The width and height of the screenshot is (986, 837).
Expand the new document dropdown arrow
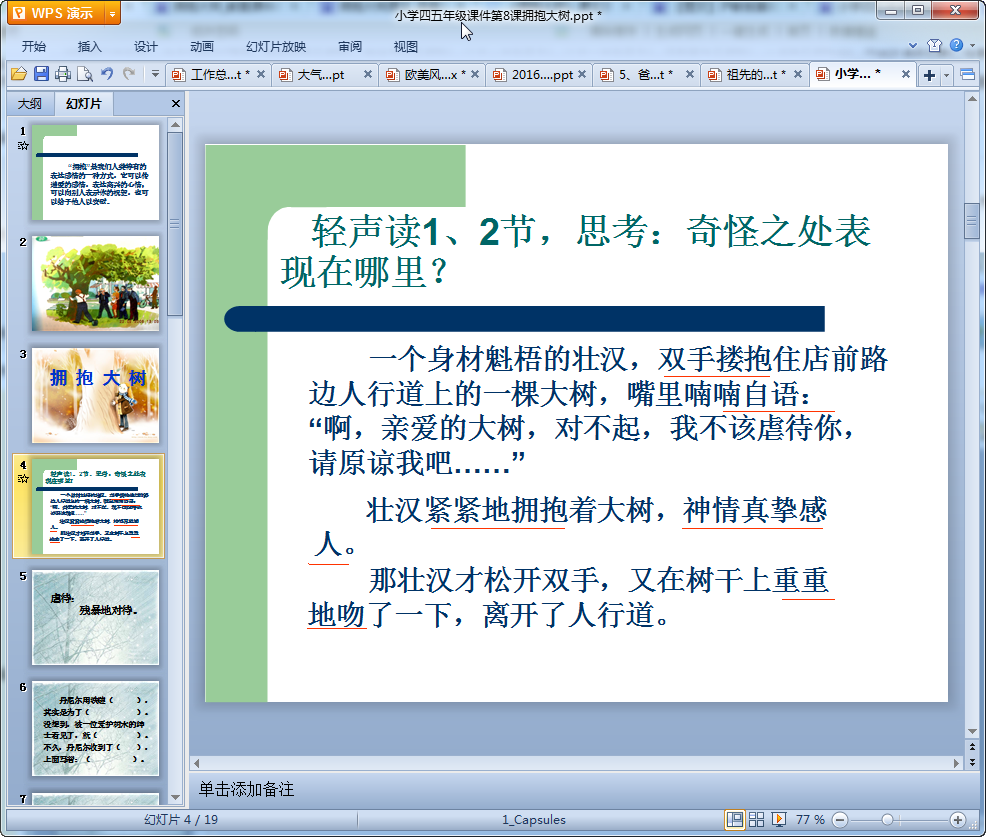946,75
